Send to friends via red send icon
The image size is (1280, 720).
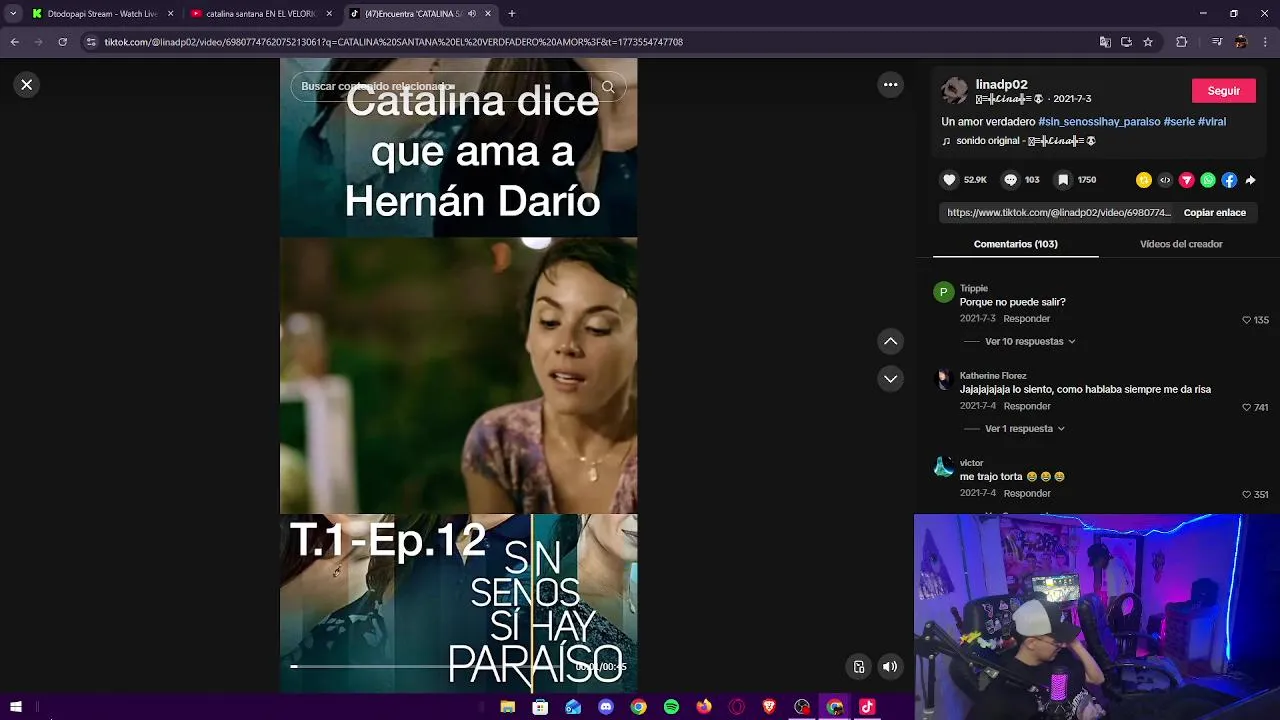(1187, 180)
